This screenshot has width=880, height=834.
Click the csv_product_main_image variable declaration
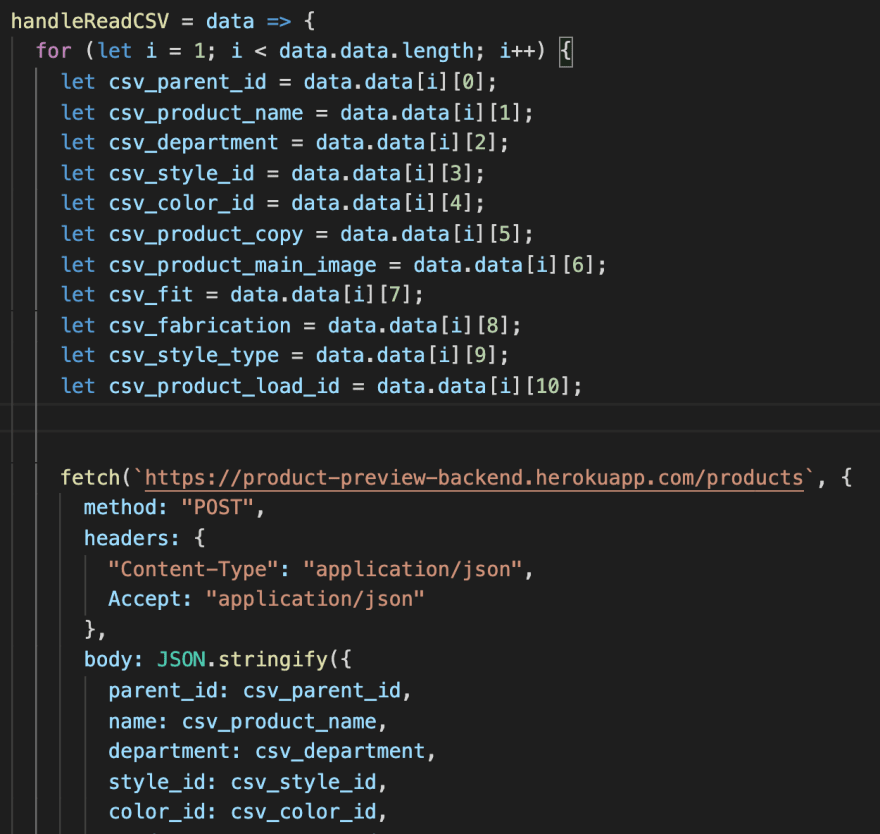point(242,265)
